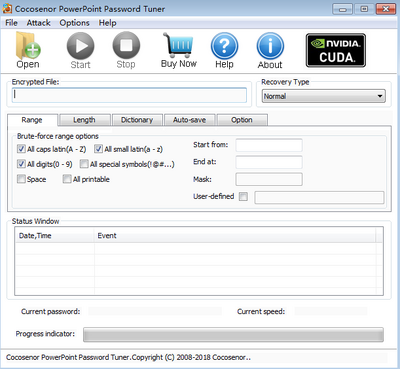Image resolution: width=400 pixels, height=369 pixels.
Task: Open the Help menu
Action: coord(107,23)
